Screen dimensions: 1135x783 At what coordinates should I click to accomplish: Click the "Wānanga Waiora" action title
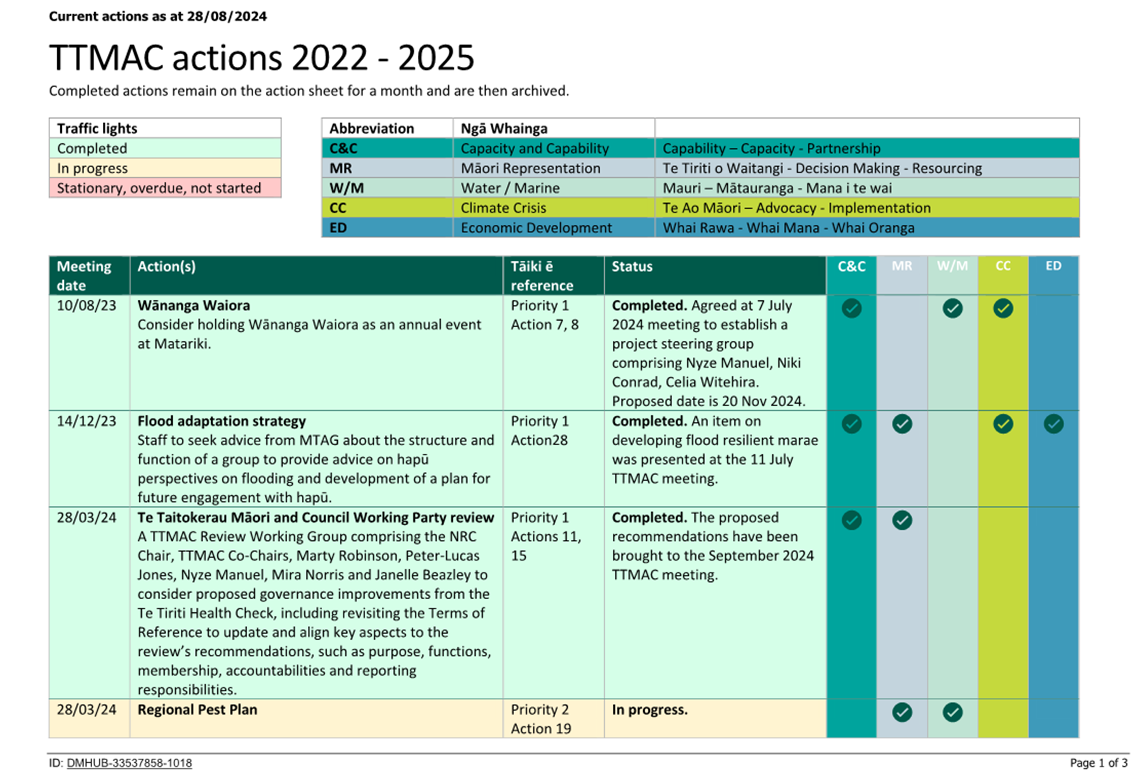click(x=194, y=305)
